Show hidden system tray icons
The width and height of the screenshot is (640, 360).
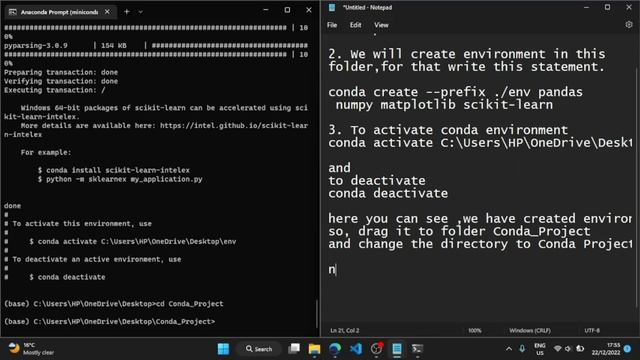(x=509, y=349)
